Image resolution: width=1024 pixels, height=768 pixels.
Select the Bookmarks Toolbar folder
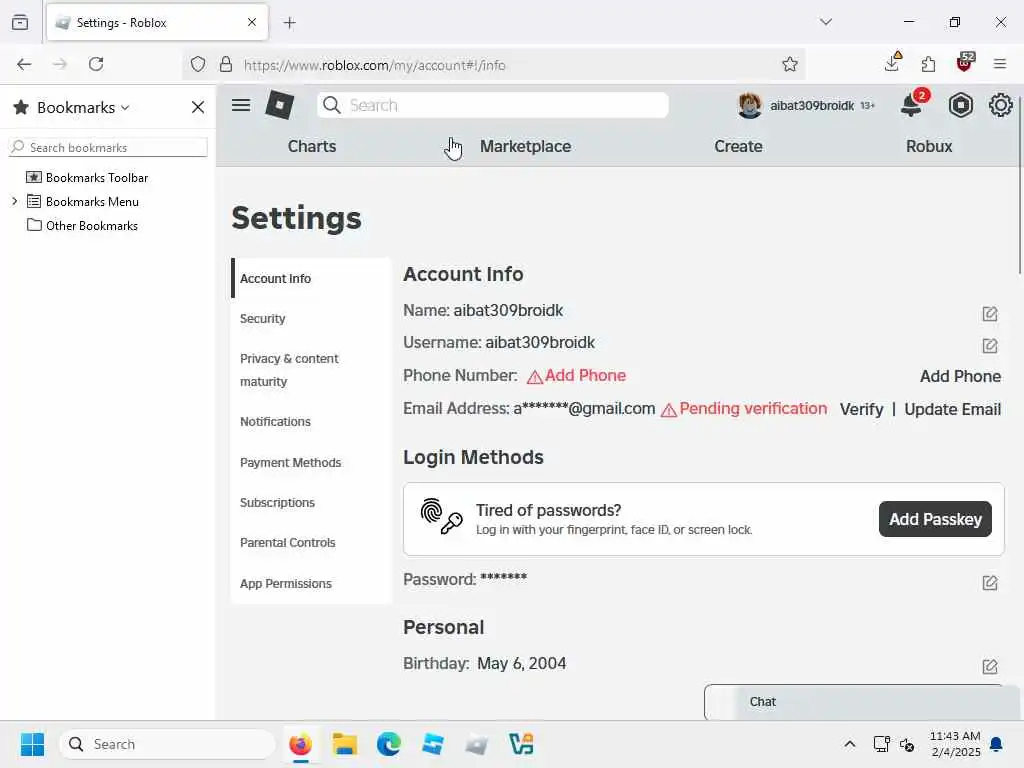click(x=87, y=178)
